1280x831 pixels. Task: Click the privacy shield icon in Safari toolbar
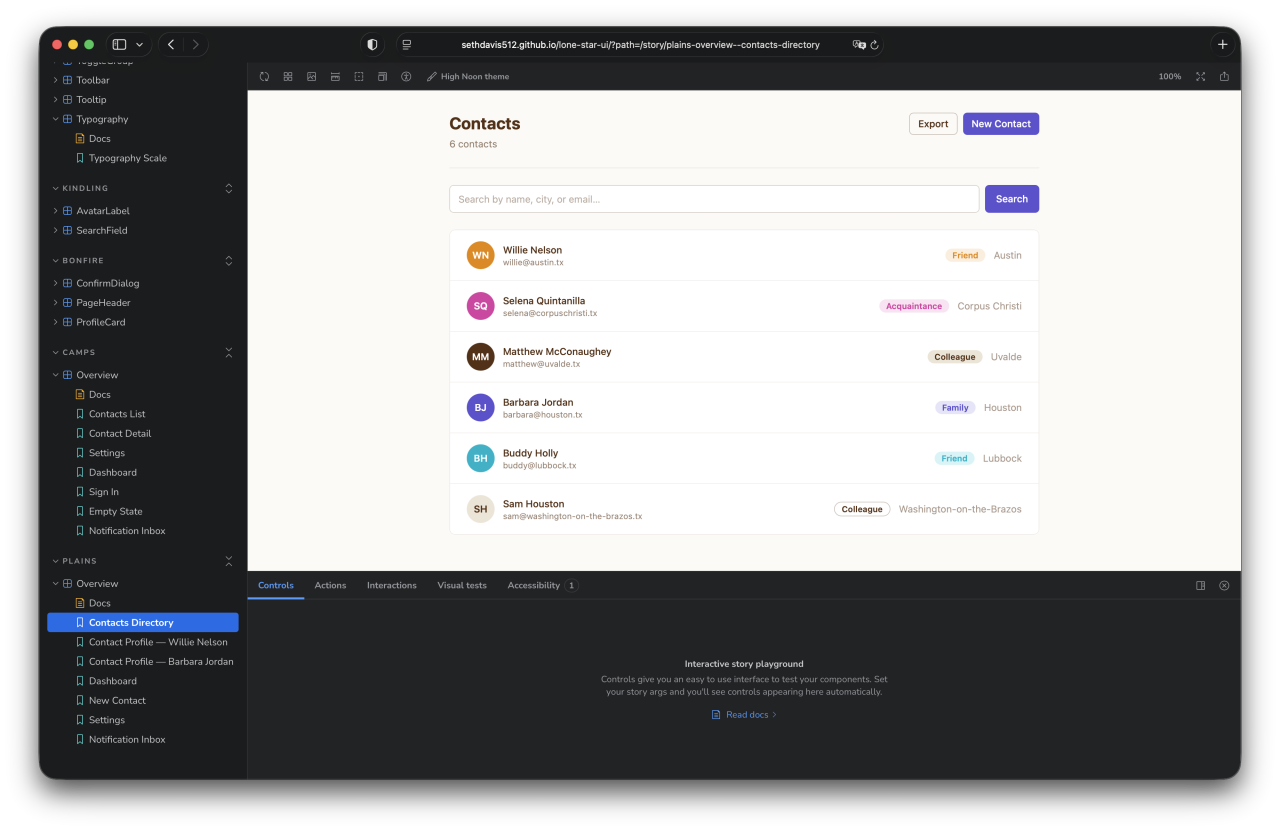click(371, 44)
